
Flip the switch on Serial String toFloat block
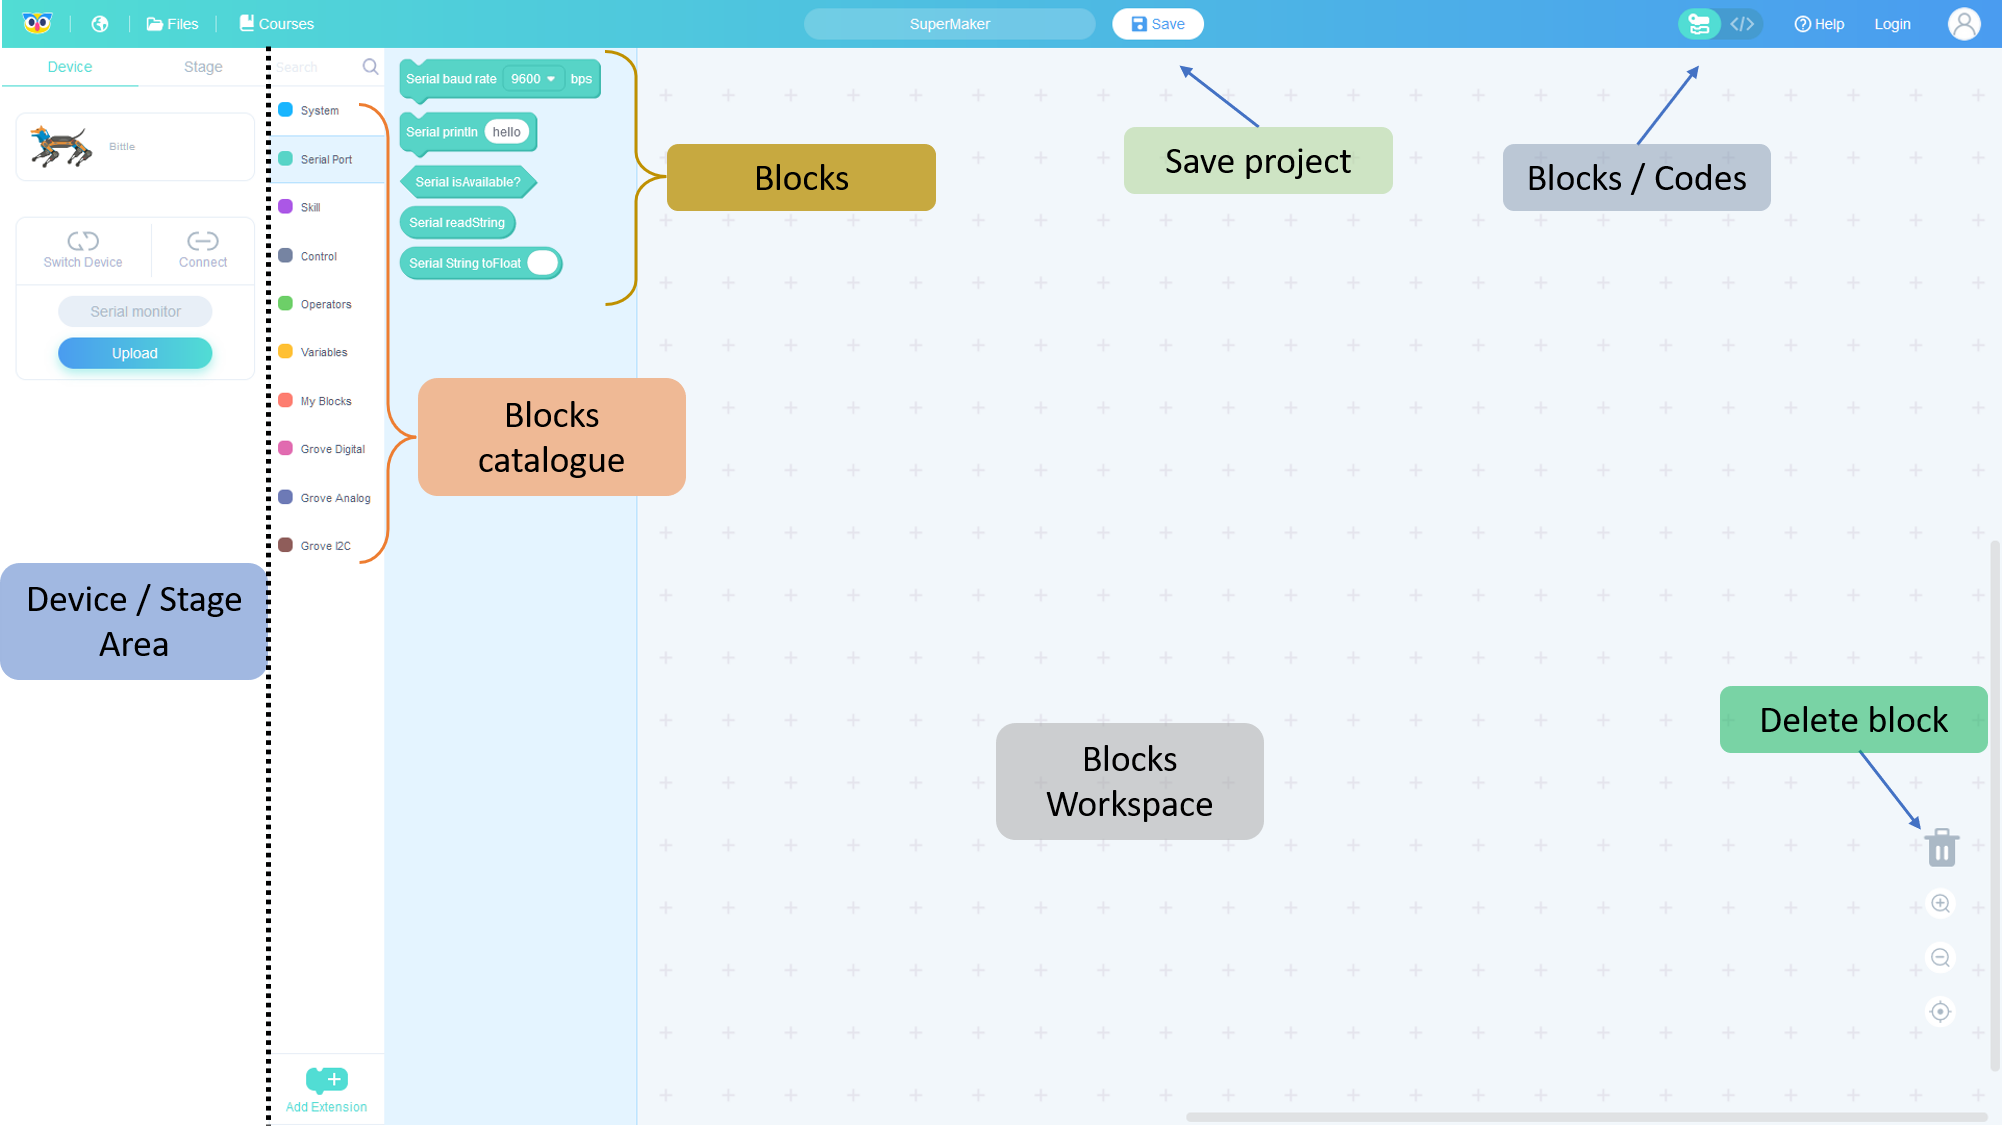click(542, 263)
